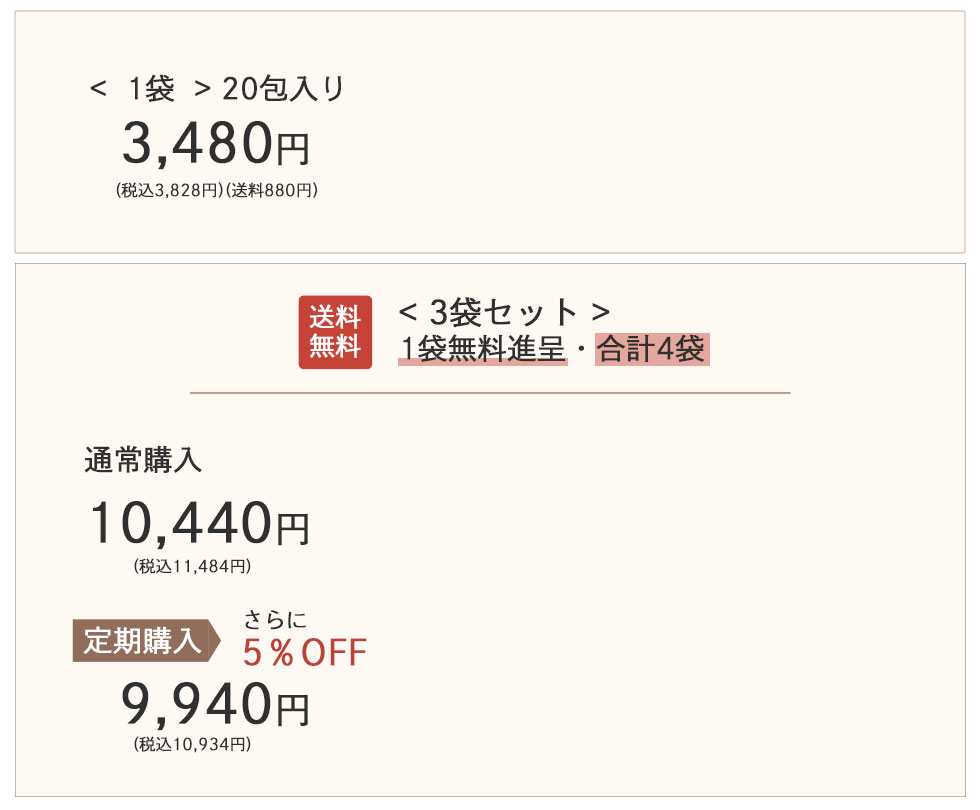Select the 9,940円 subscription price
Screen dimensions: 980x810
click(215, 705)
